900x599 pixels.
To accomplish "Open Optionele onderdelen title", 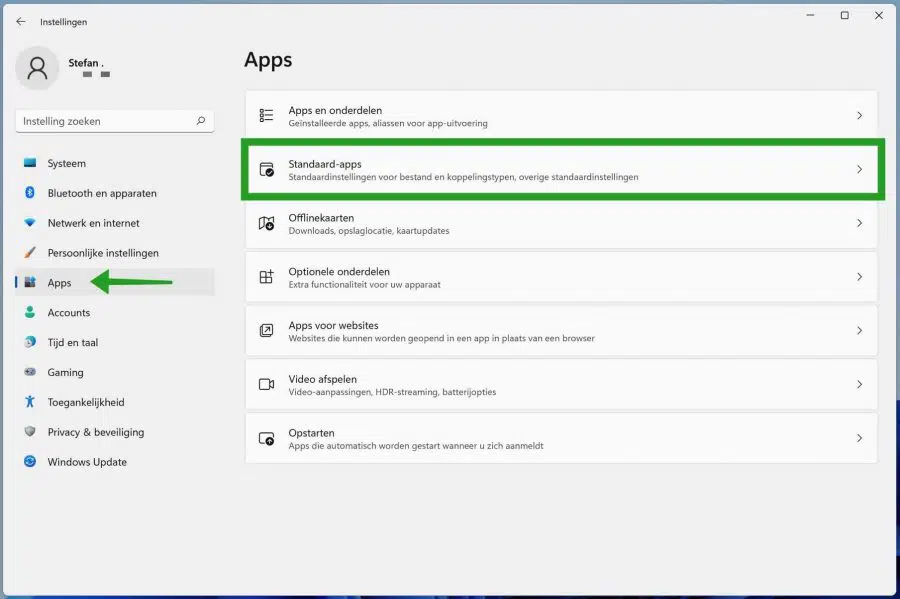I will 339,271.
